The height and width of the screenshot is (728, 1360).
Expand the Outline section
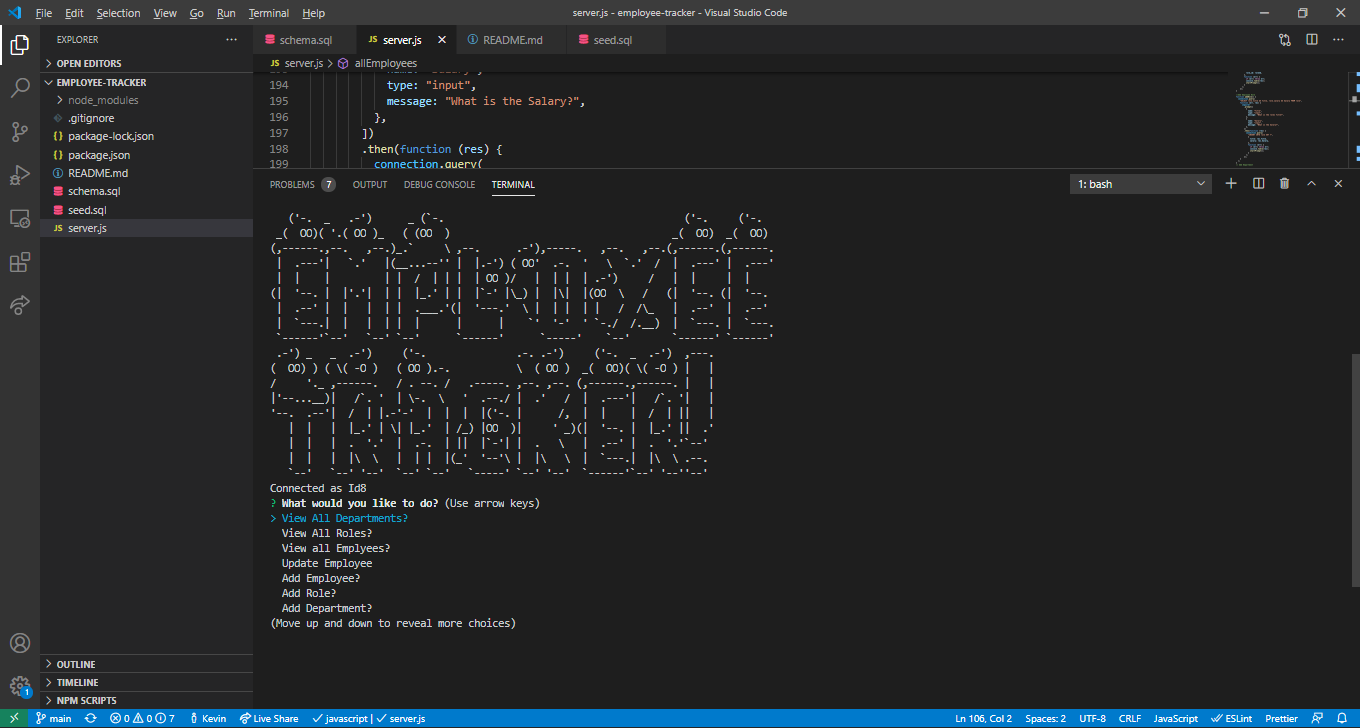tap(146, 665)
